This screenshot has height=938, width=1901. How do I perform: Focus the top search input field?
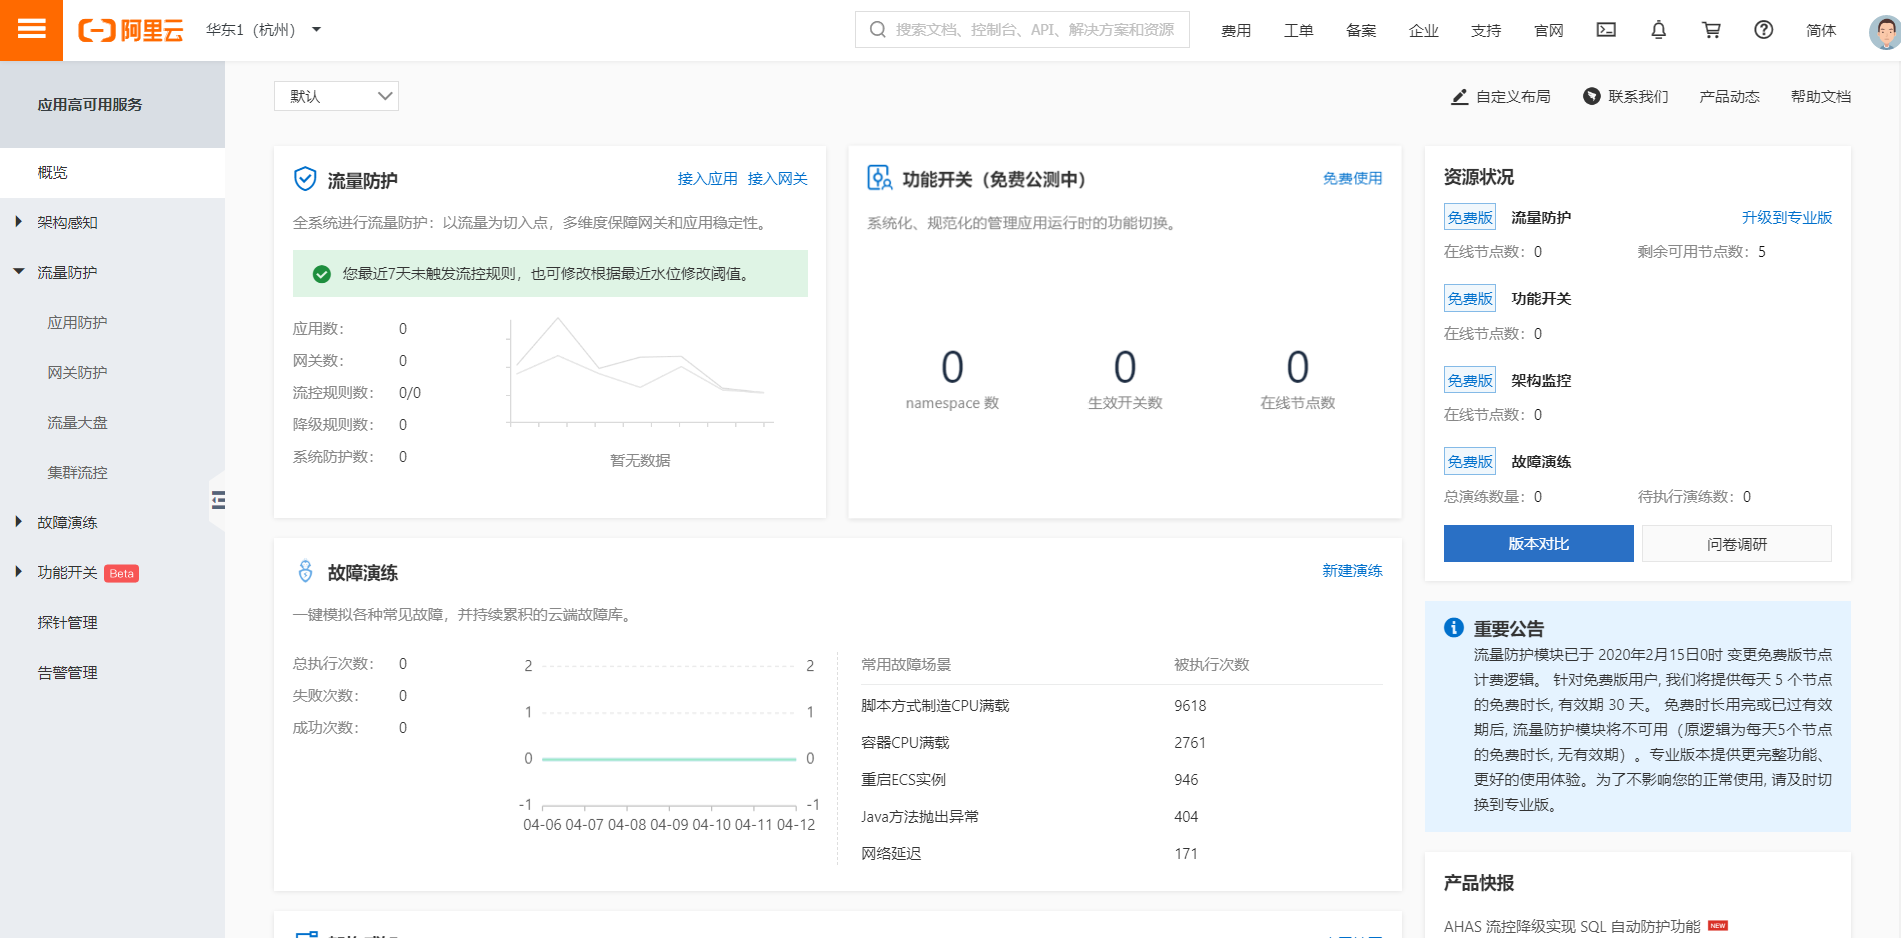(1022, 30)
